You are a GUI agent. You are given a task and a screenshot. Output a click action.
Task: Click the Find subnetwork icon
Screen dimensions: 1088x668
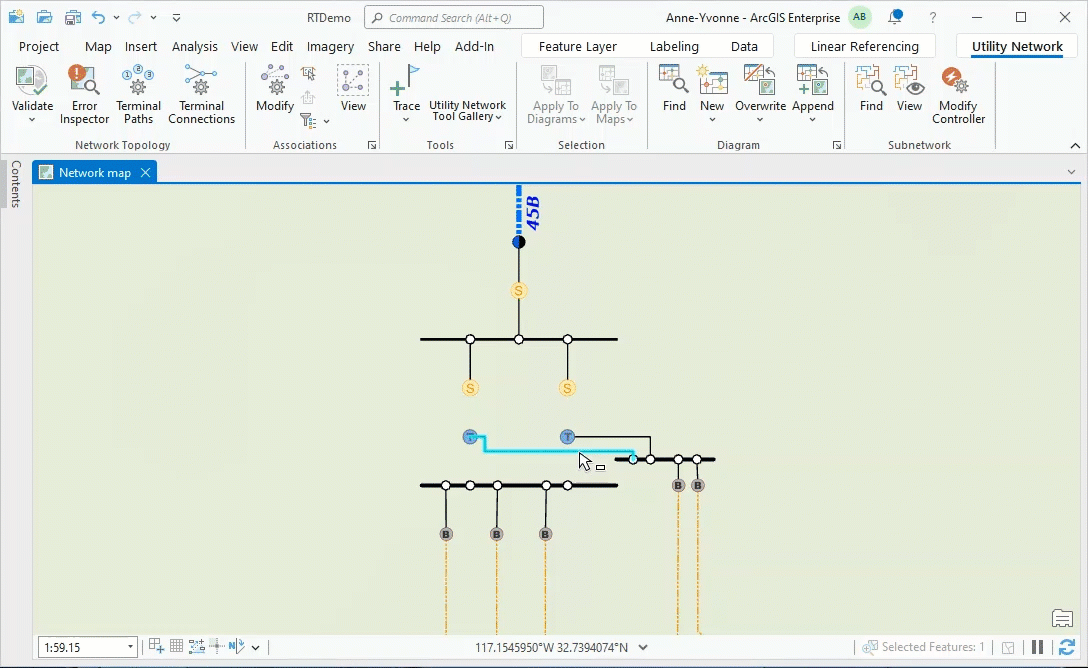tap(871, 81)
